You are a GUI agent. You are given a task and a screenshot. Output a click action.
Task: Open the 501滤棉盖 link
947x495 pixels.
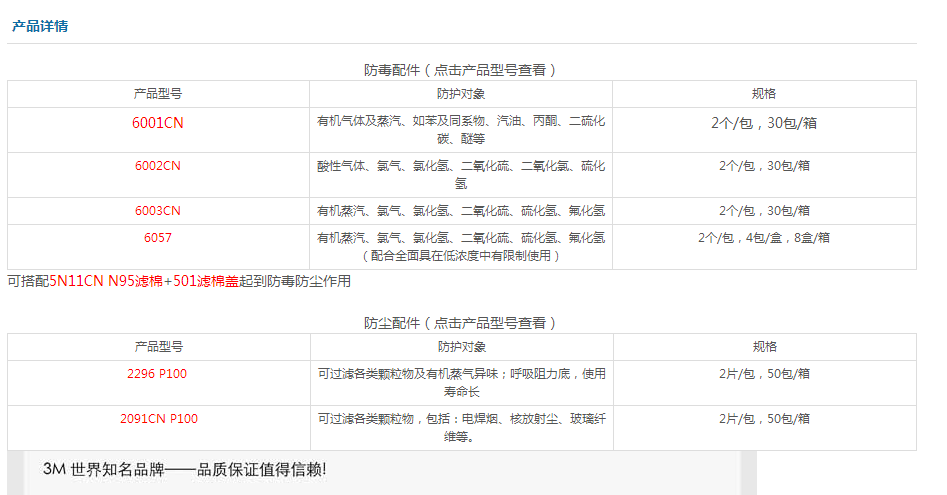point(206,281)
